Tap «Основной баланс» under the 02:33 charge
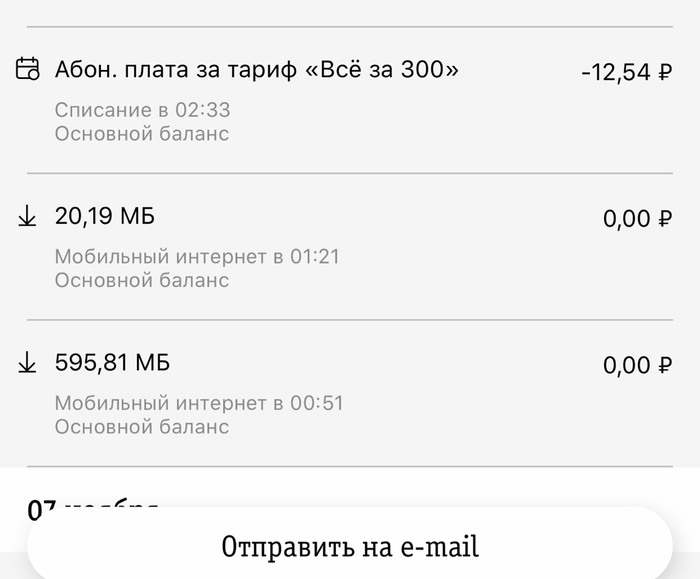This screenshot has width=700, height=579. 142,133
